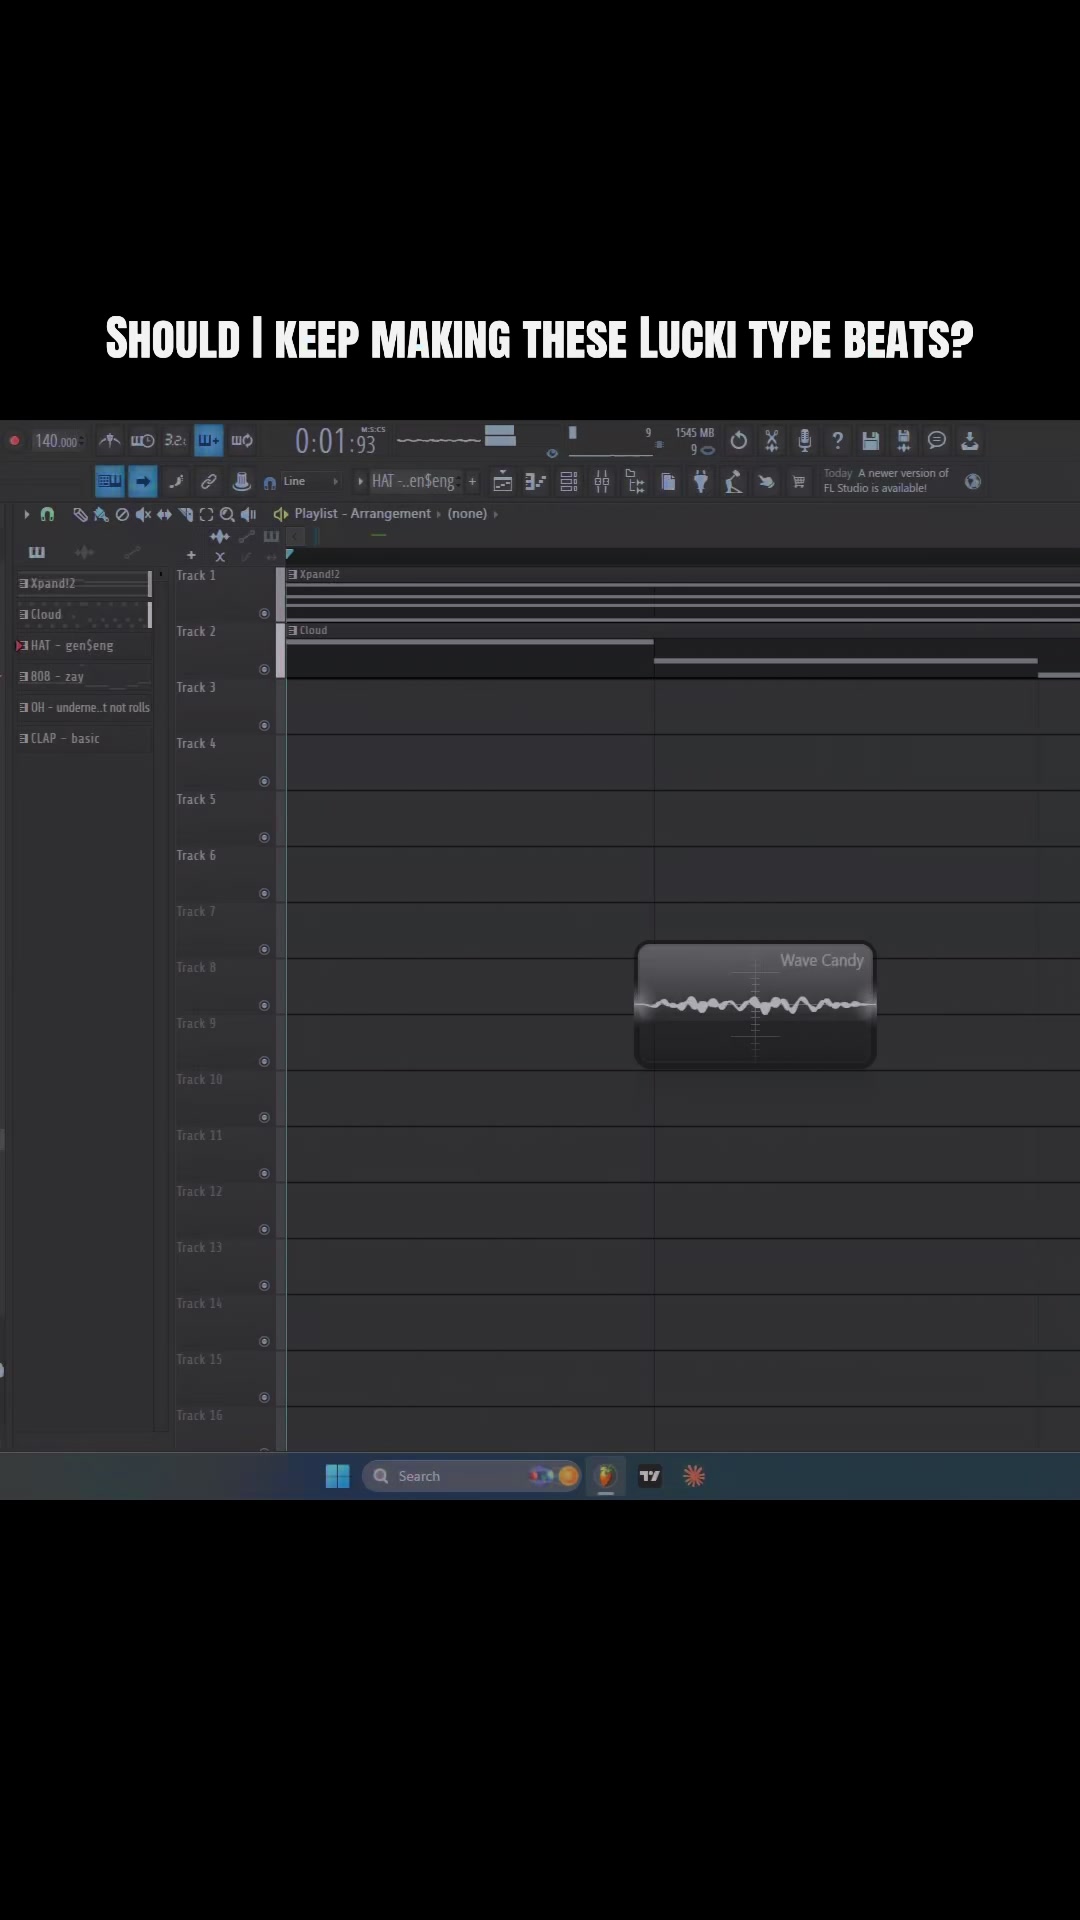Viewport: 1080px width, 1920px height.
Task: Add a new pattern with plus button
Action: [472, 482]
